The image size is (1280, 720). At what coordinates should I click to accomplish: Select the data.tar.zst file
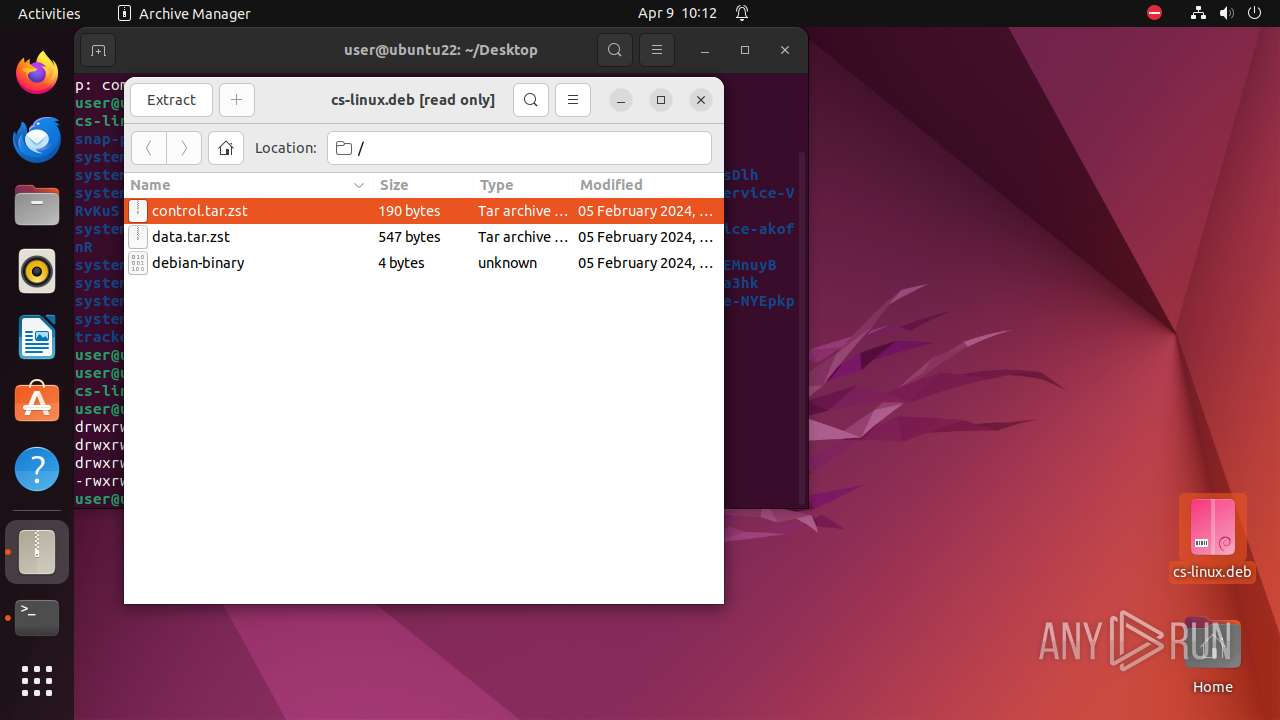(423, 237)
